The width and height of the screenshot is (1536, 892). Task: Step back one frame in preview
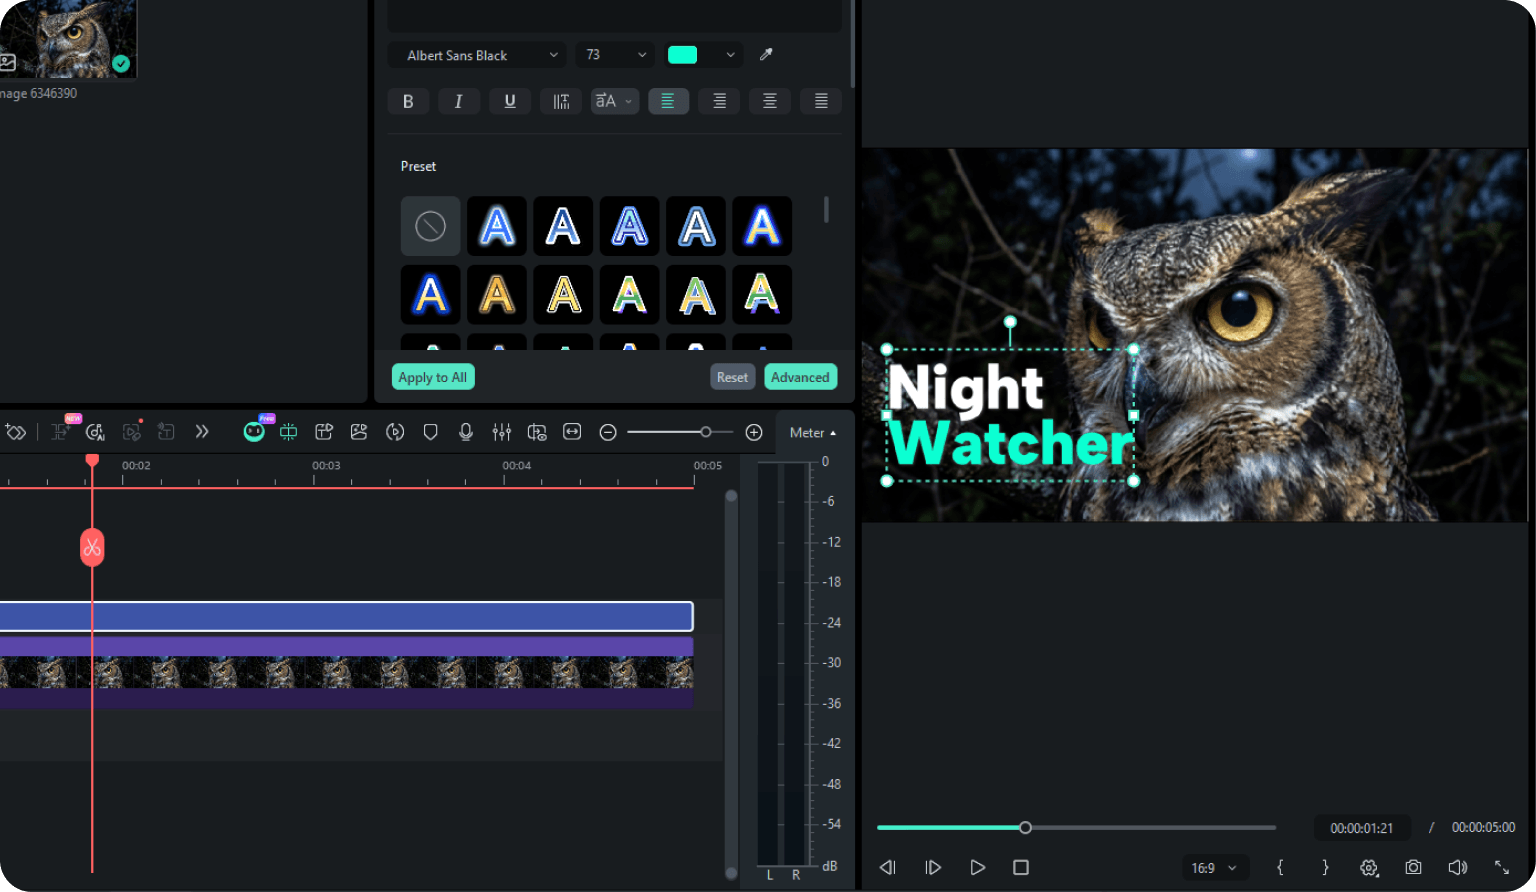[887, 867]
